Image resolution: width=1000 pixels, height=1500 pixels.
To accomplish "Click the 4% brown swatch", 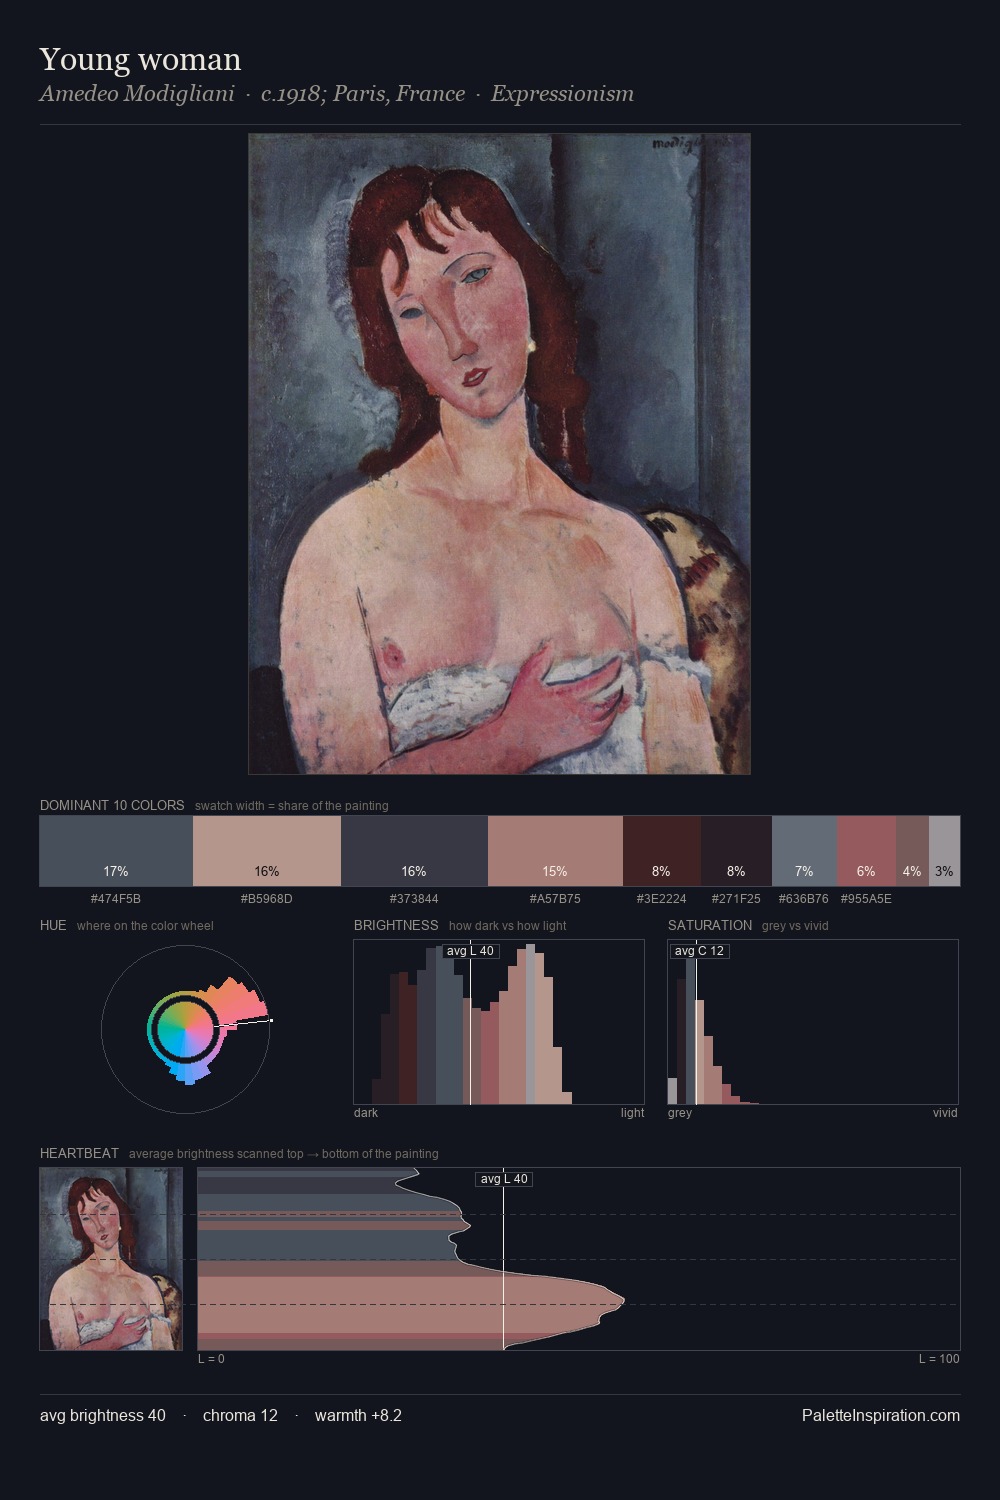I will tap(912, 851).
